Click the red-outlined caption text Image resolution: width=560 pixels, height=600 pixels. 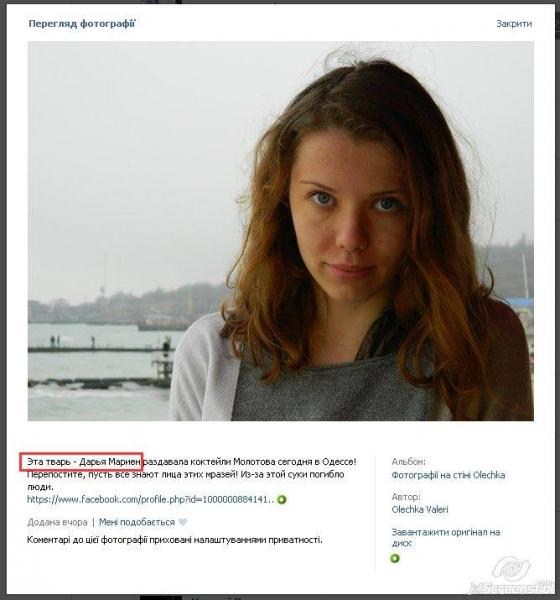coord(82,462)
